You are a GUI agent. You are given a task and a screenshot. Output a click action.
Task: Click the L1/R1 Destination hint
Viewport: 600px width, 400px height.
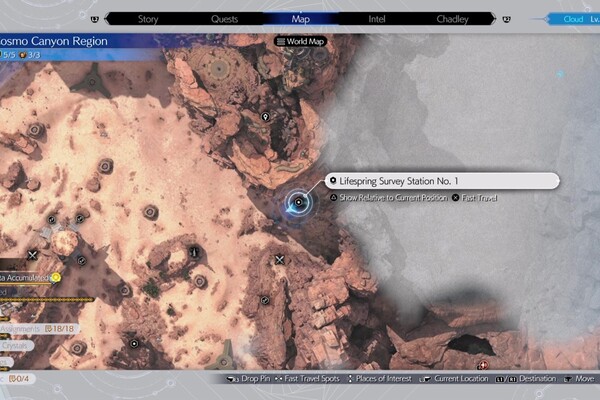point(526,379)
